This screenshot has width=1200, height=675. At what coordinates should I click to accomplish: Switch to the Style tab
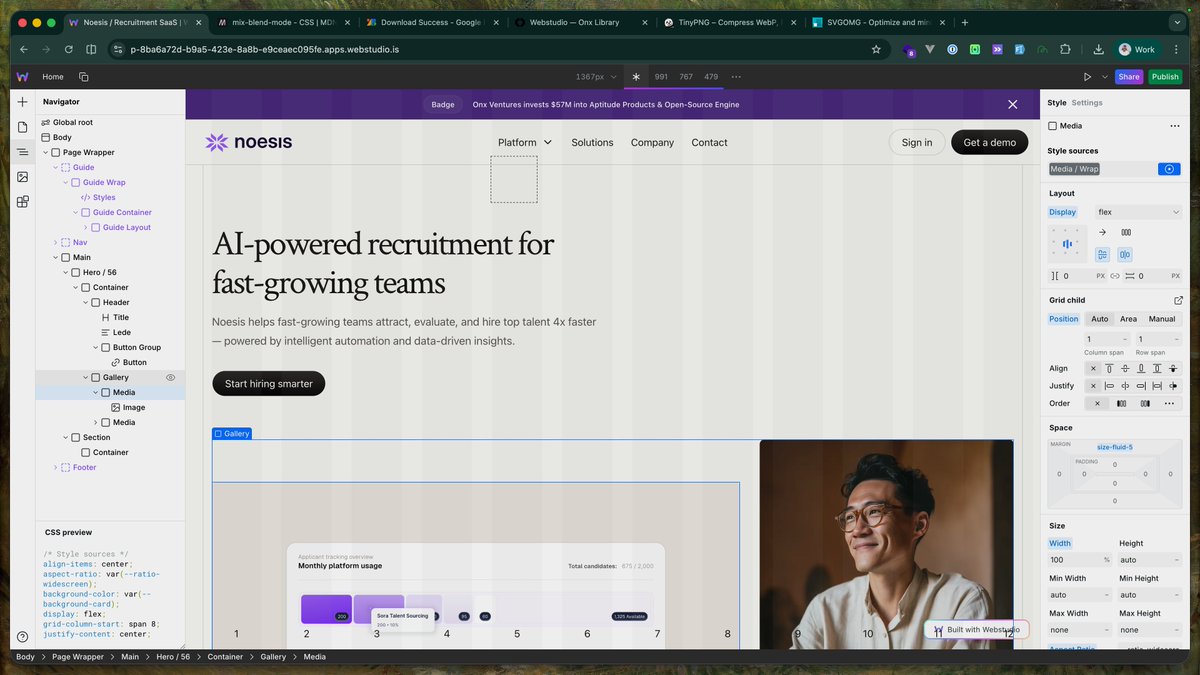pos(1057,103)
